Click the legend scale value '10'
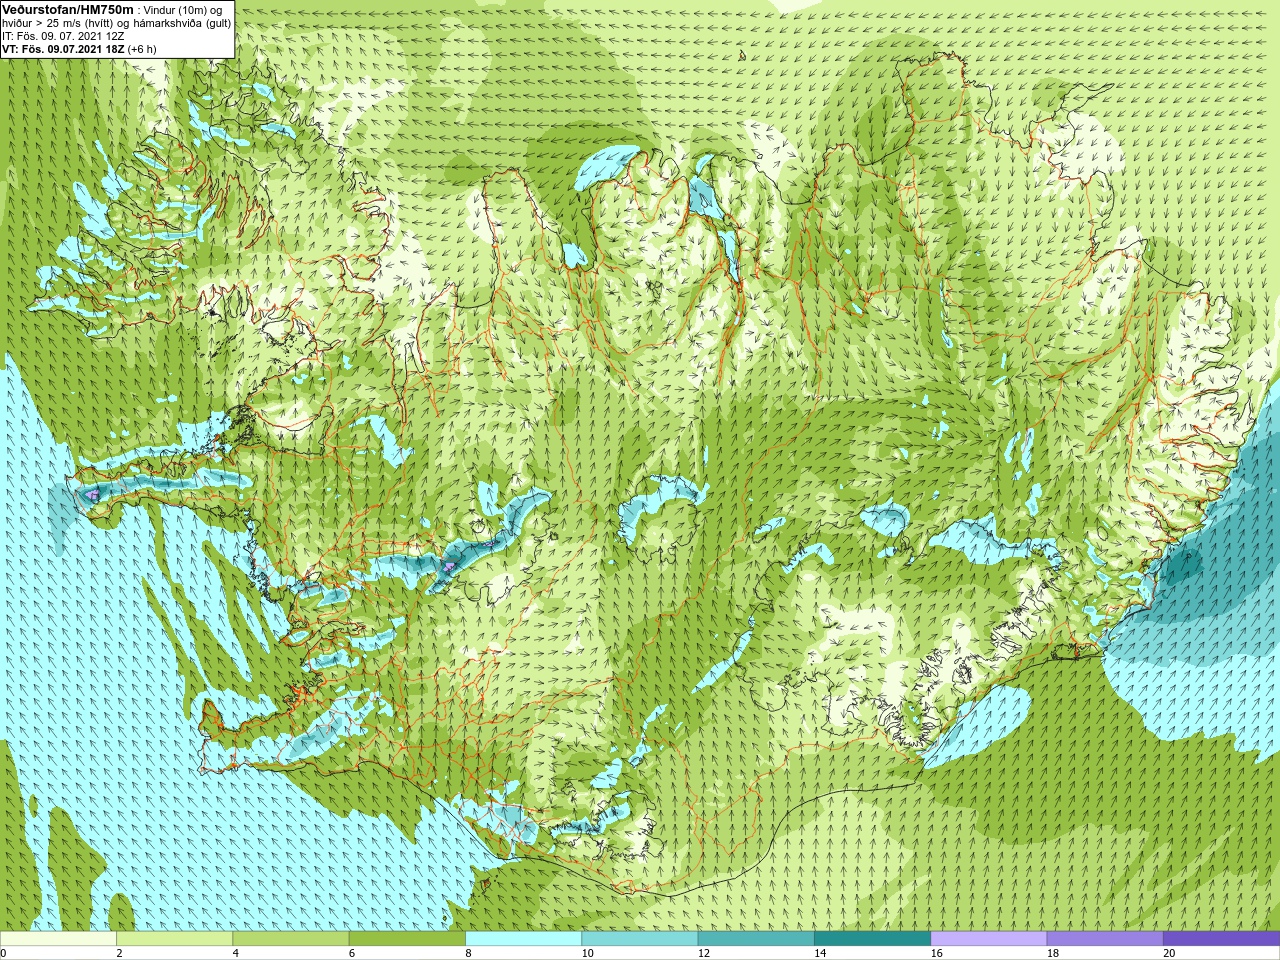 pos(587,953)
